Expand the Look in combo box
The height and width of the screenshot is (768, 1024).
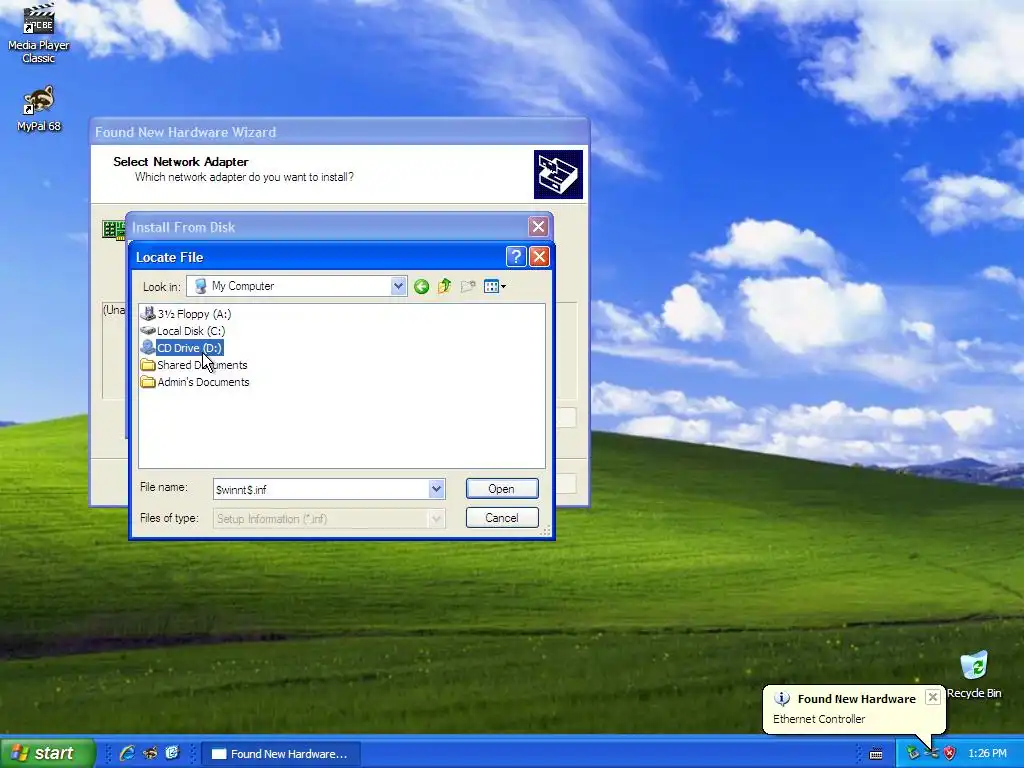tap(398, 286)
